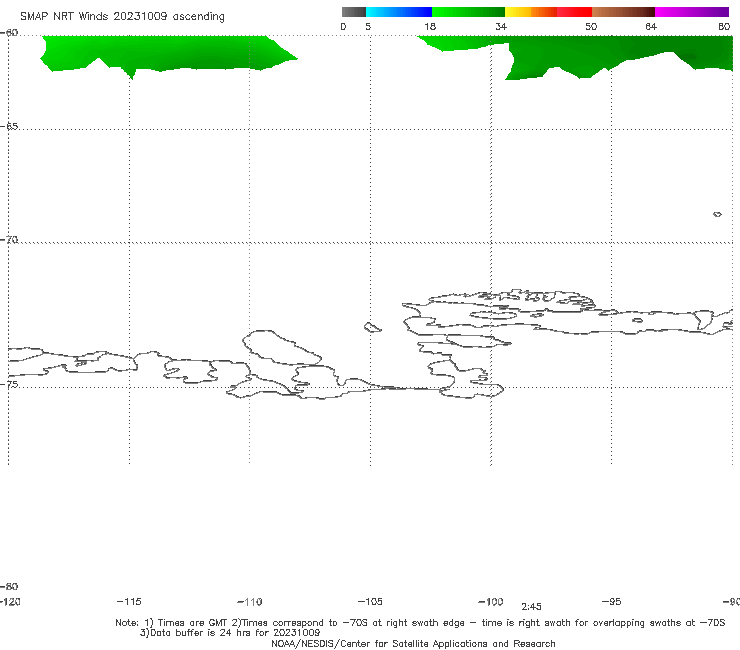Click the left green wind swath
Viewport: 740px width, 650px height.
tap(160, 53)
